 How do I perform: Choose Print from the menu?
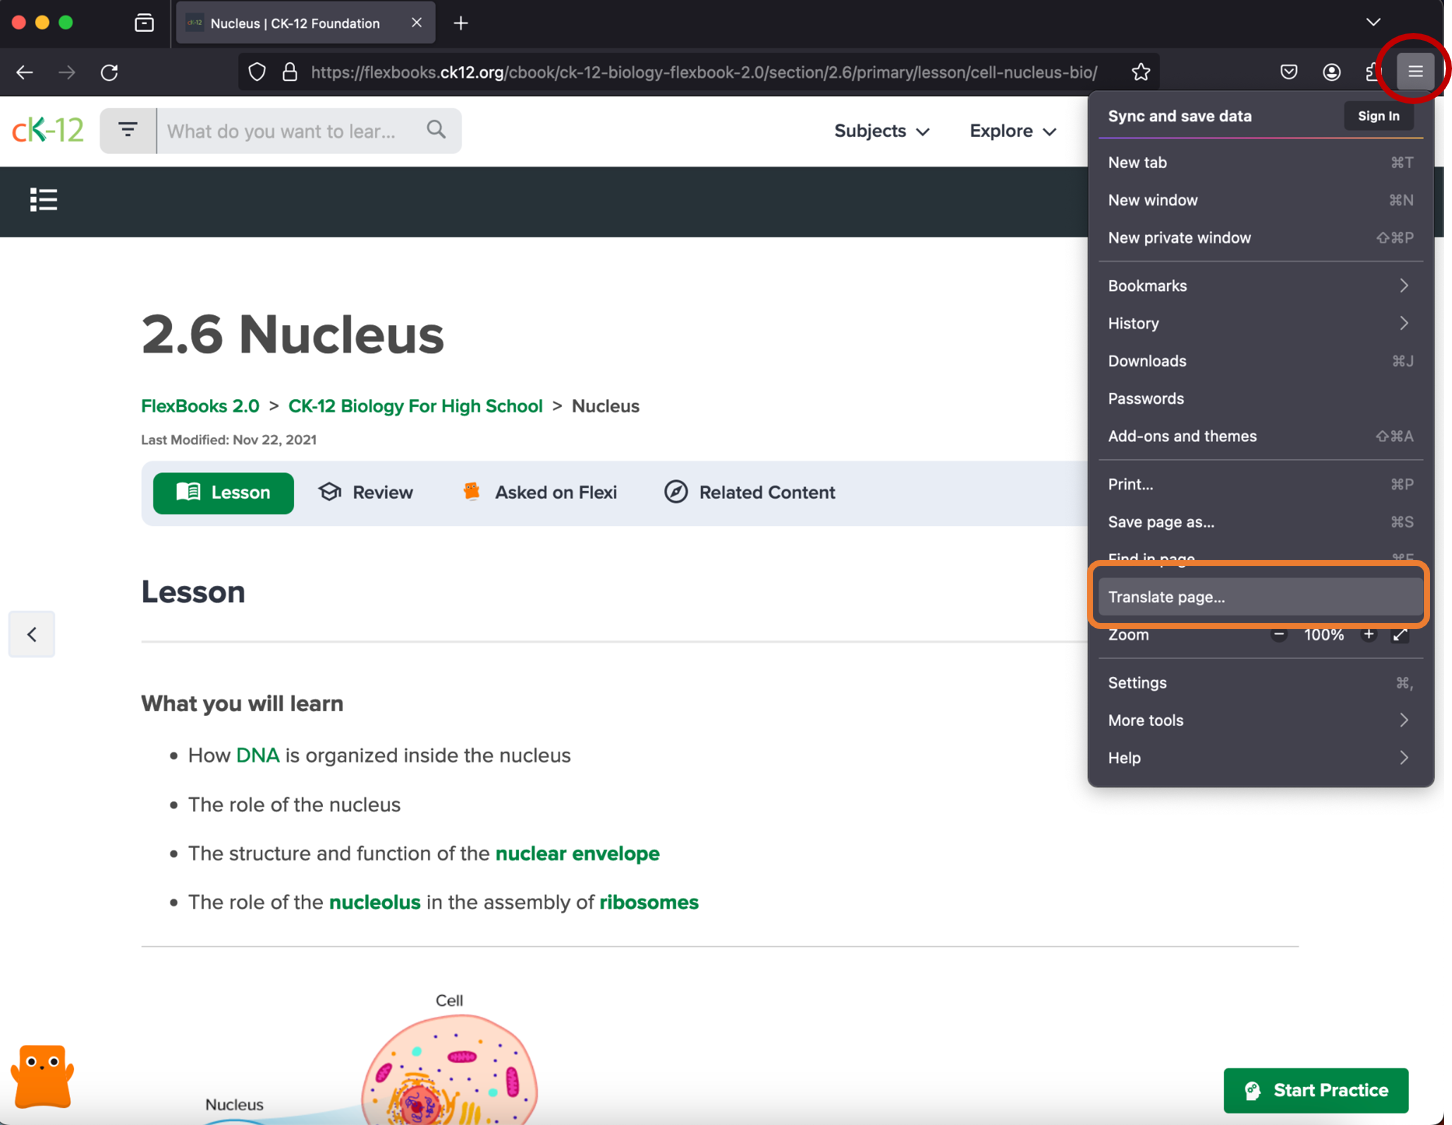1260,484
